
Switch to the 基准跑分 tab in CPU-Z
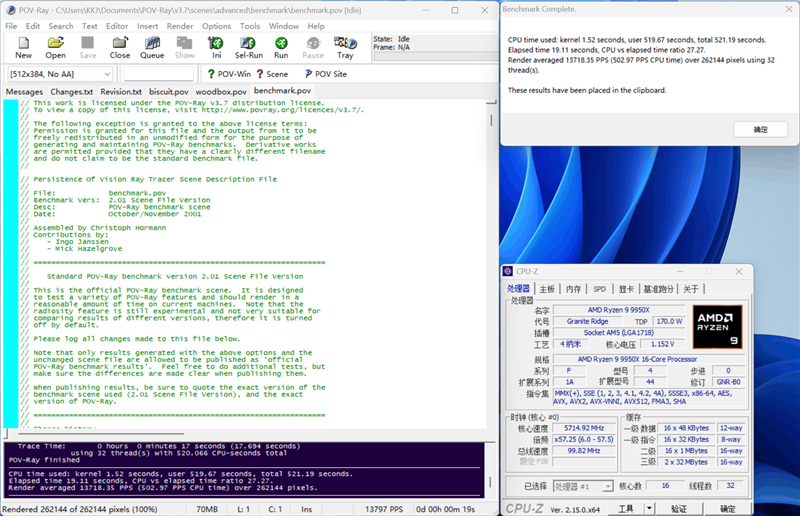pos(658,289)
